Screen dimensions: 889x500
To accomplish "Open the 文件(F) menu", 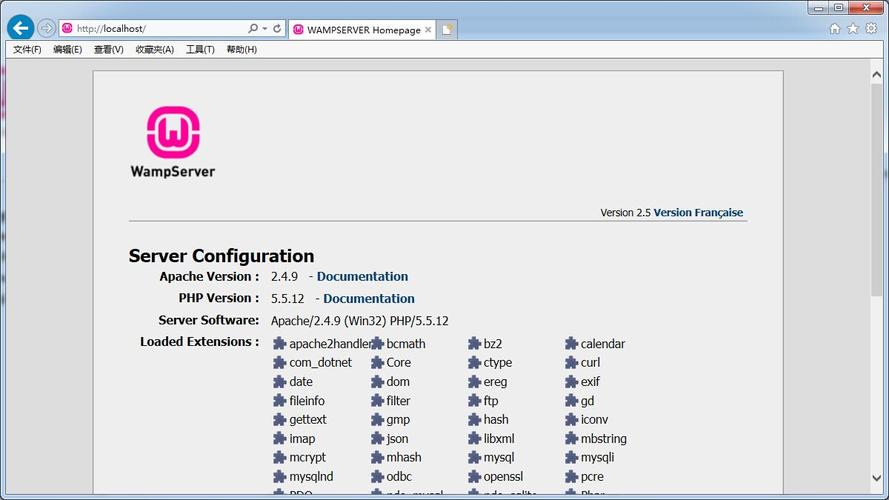I will [x=27, y=49].
